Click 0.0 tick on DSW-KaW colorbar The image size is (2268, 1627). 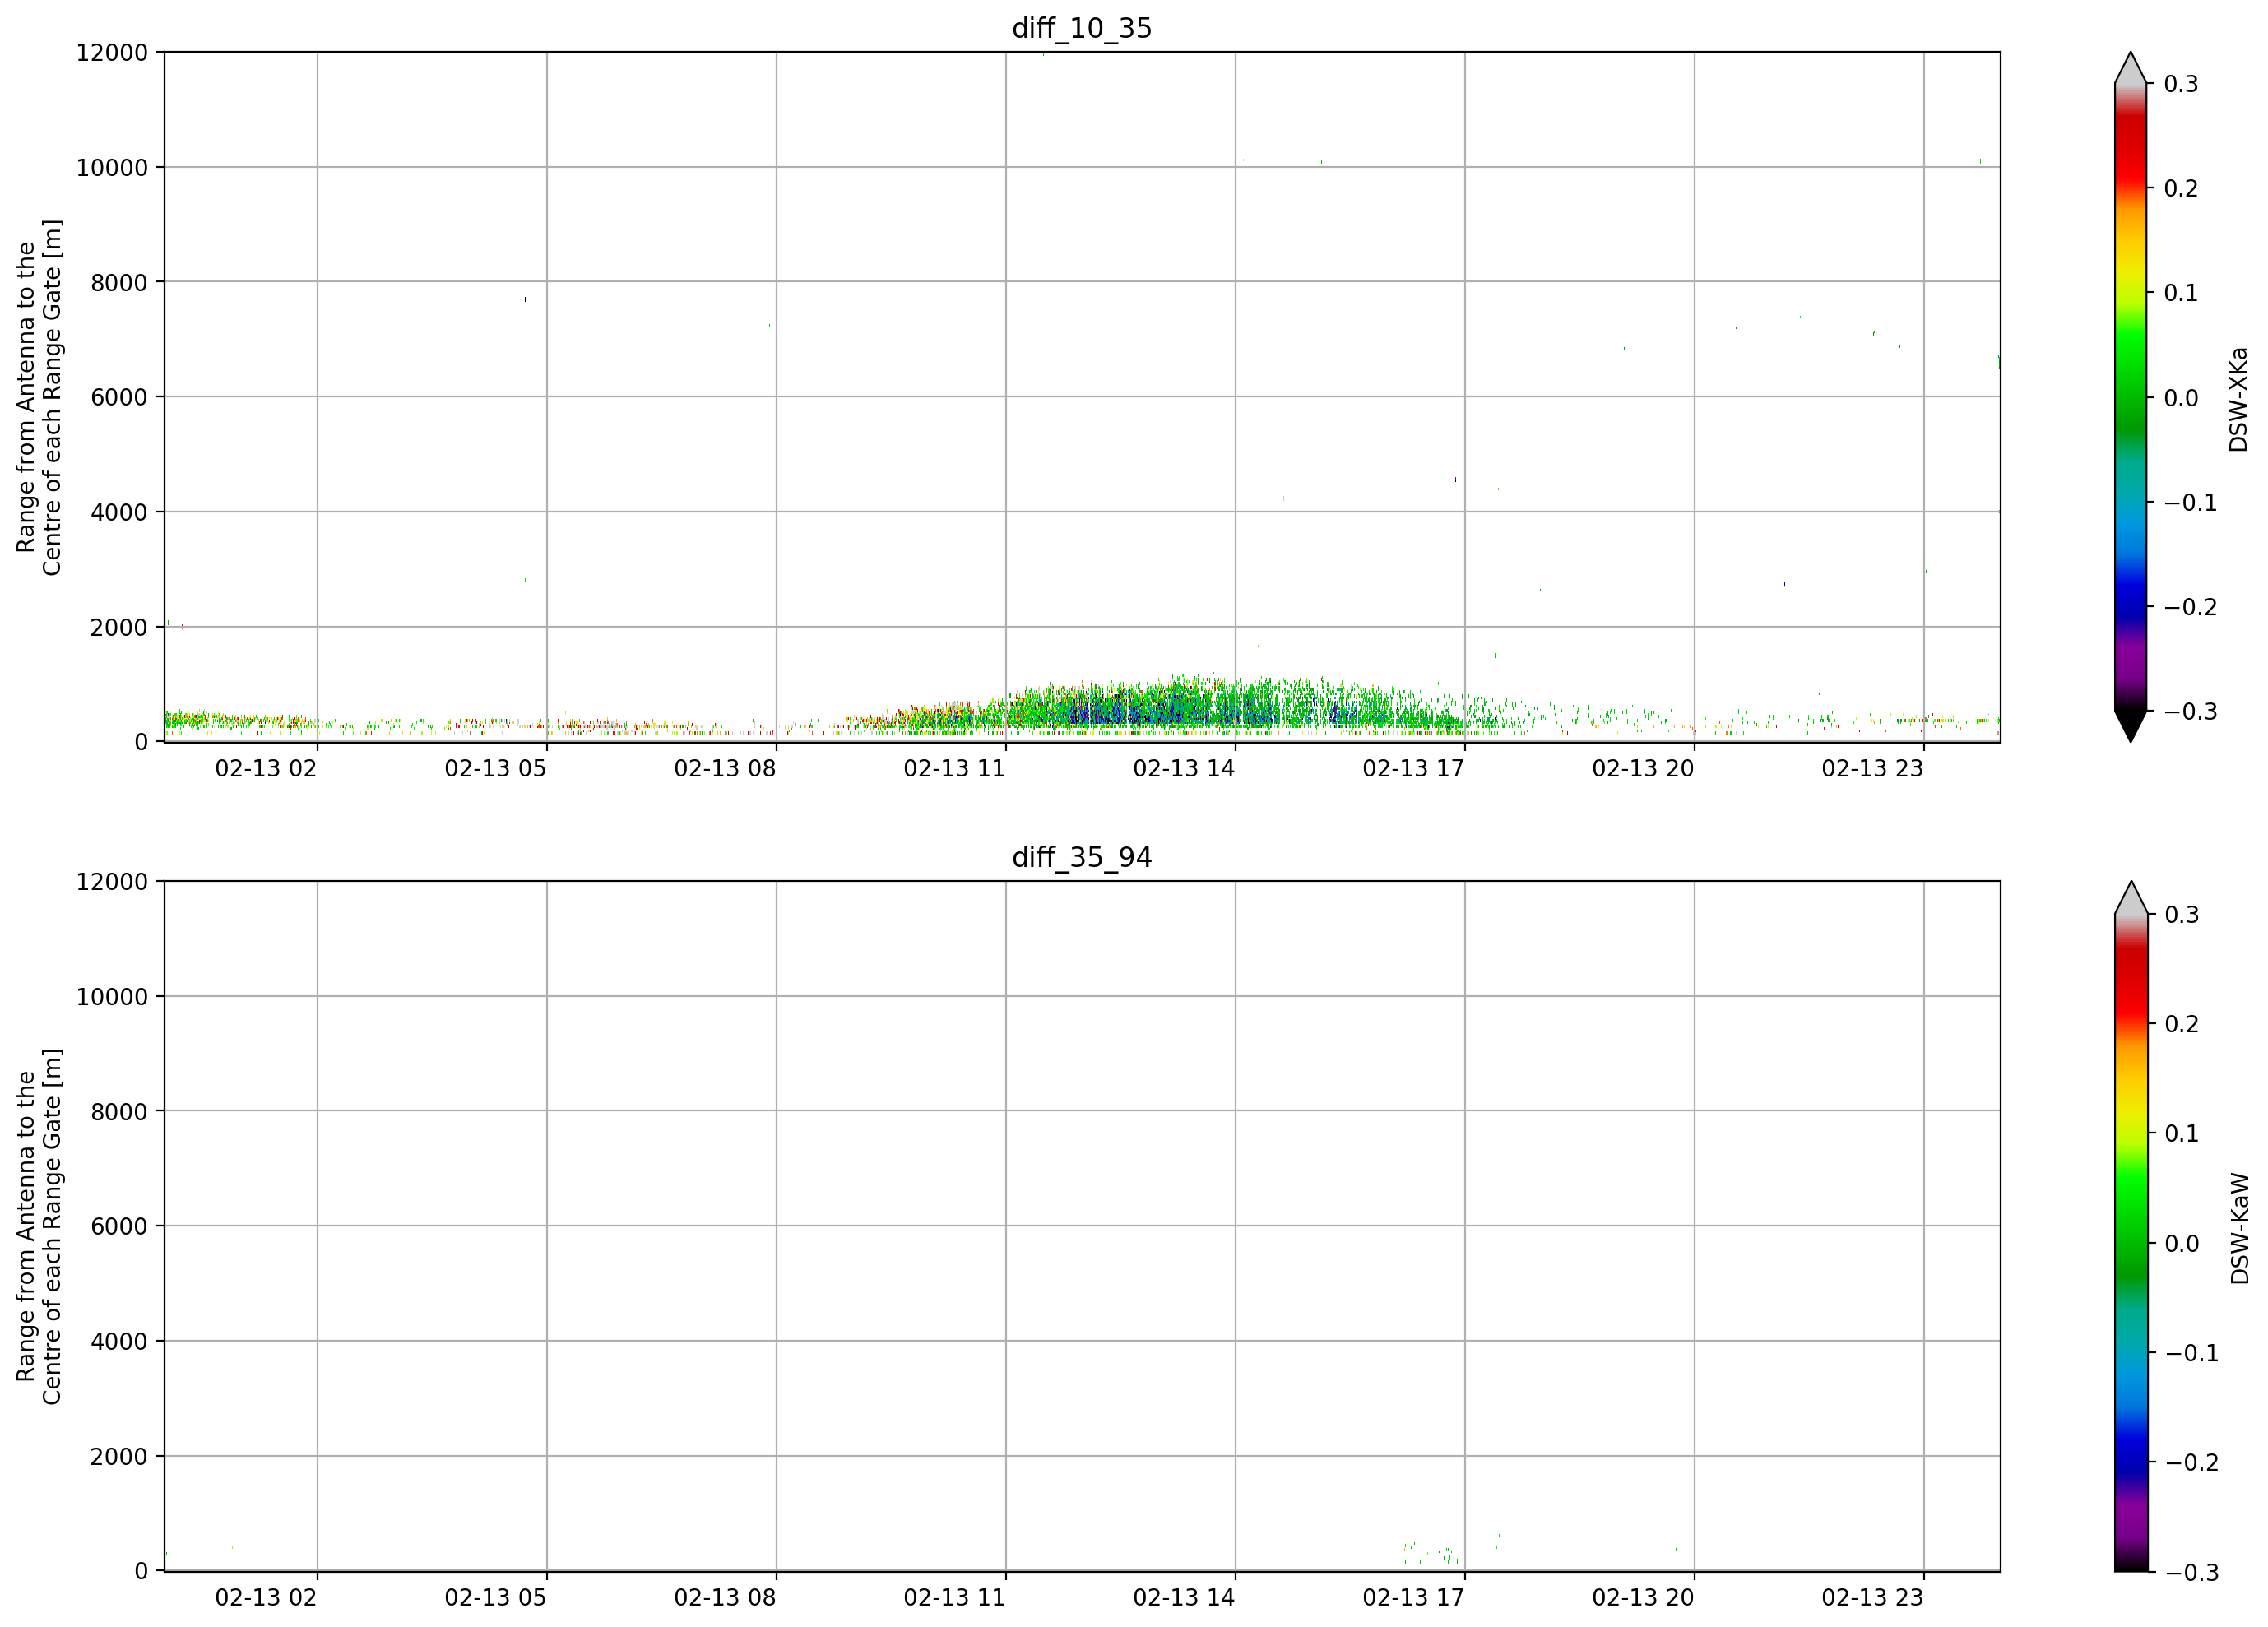[x=2181, y=1243]
